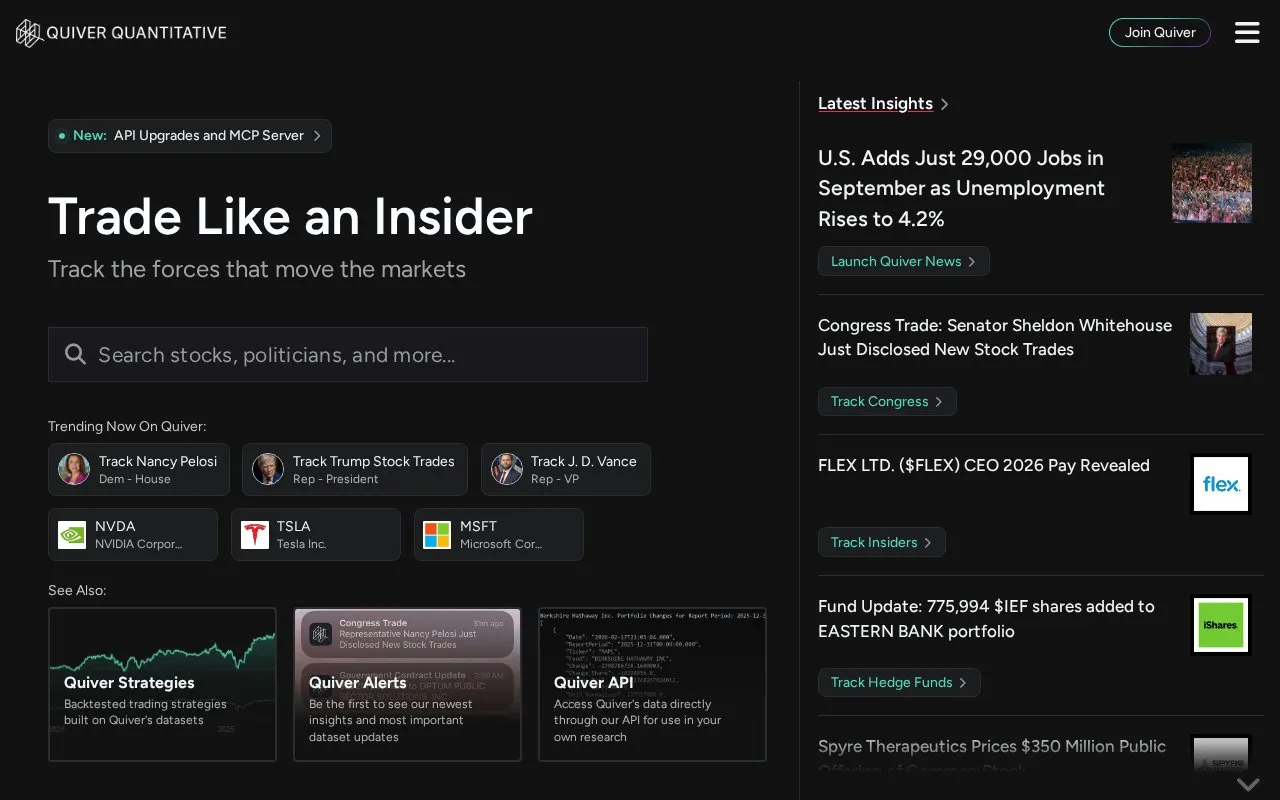1280x800 pixels.
Task: Click the chevron on Track Insiders
Action: (927, 542)
